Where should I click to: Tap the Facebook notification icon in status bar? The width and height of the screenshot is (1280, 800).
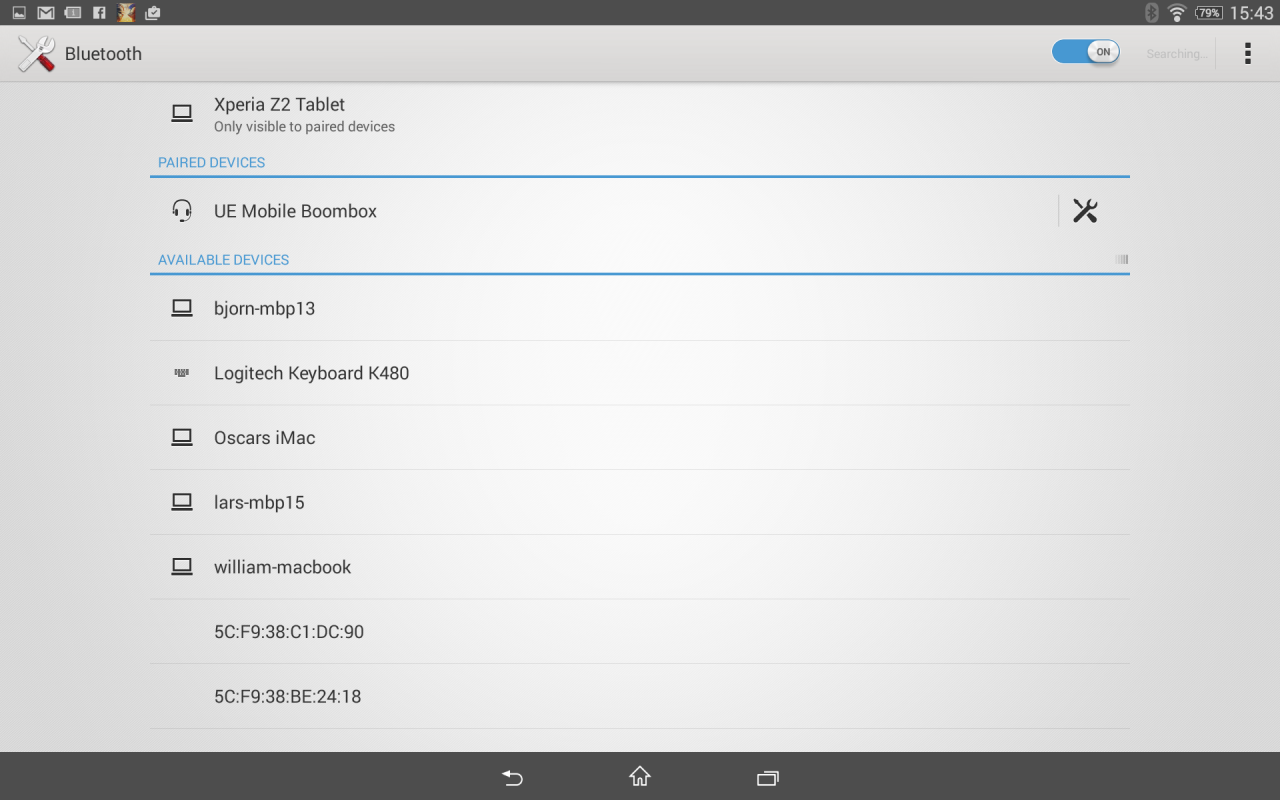(x=99, y=13)
